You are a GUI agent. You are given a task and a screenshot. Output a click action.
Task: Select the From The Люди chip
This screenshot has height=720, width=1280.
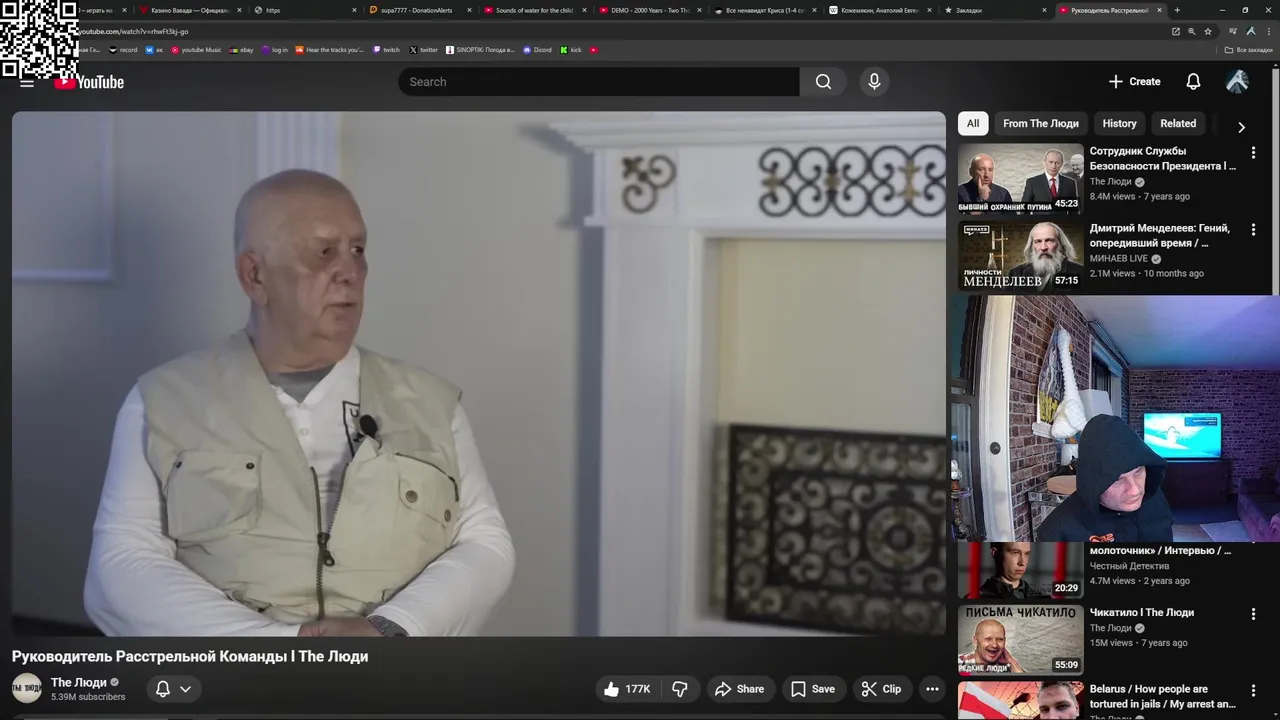pos(1041,124)
